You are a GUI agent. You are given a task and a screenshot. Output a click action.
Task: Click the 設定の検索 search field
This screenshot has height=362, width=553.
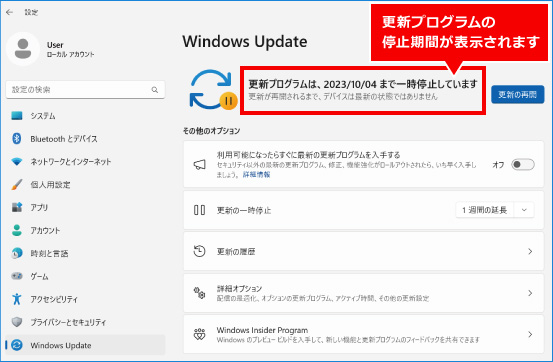click(85, 90)
